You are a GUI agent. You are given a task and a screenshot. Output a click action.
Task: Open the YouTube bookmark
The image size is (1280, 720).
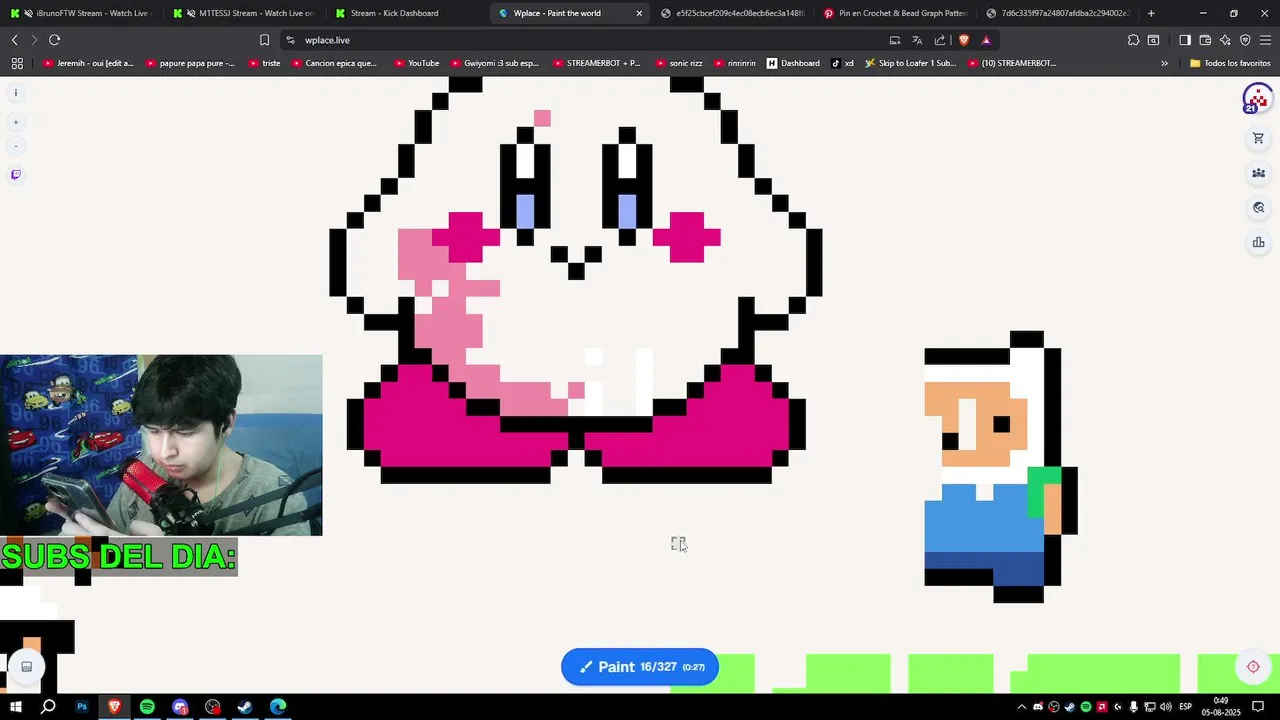click(417, 63)
